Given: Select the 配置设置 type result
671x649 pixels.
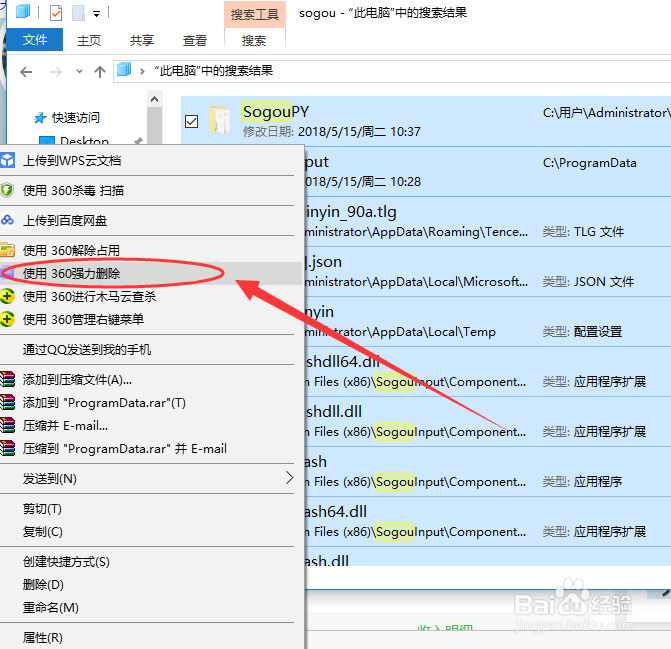Looking at the screenshot, I should click(x=488, y=321).
